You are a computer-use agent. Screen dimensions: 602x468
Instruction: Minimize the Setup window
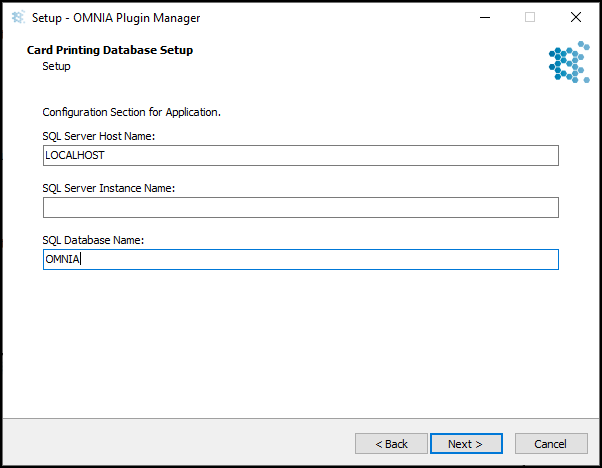485,17
